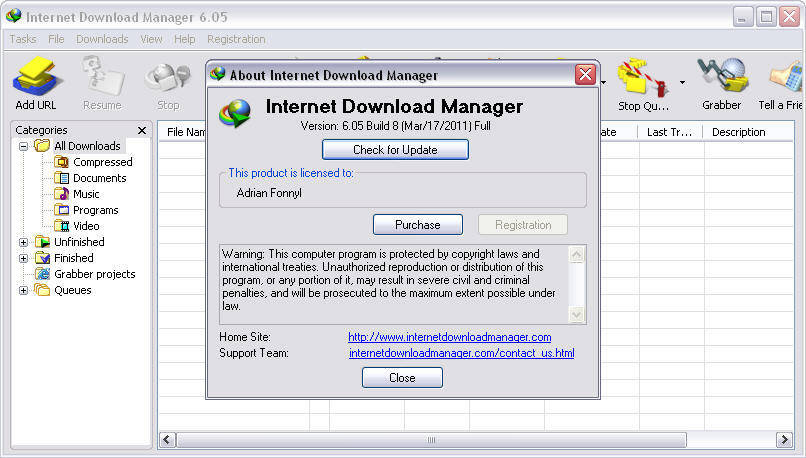Select the Video category label
Screen dimensions: 806x458
click(86, 226)
